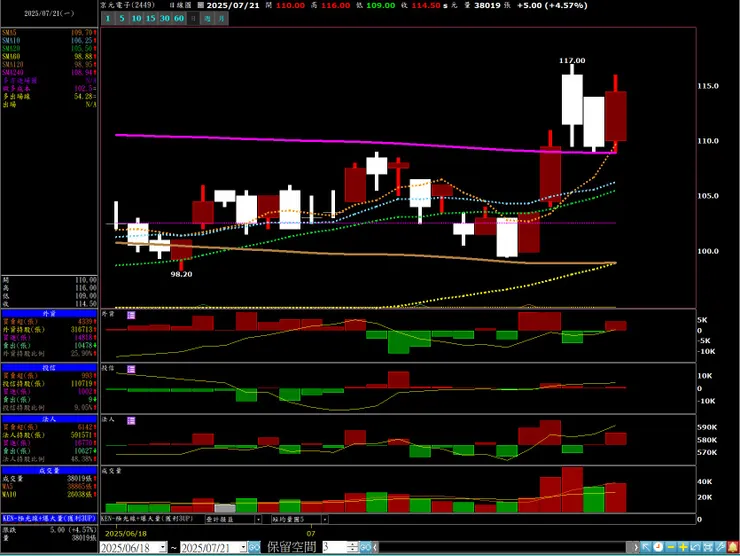Click the blue 法人 panel header

click(49, 419)
